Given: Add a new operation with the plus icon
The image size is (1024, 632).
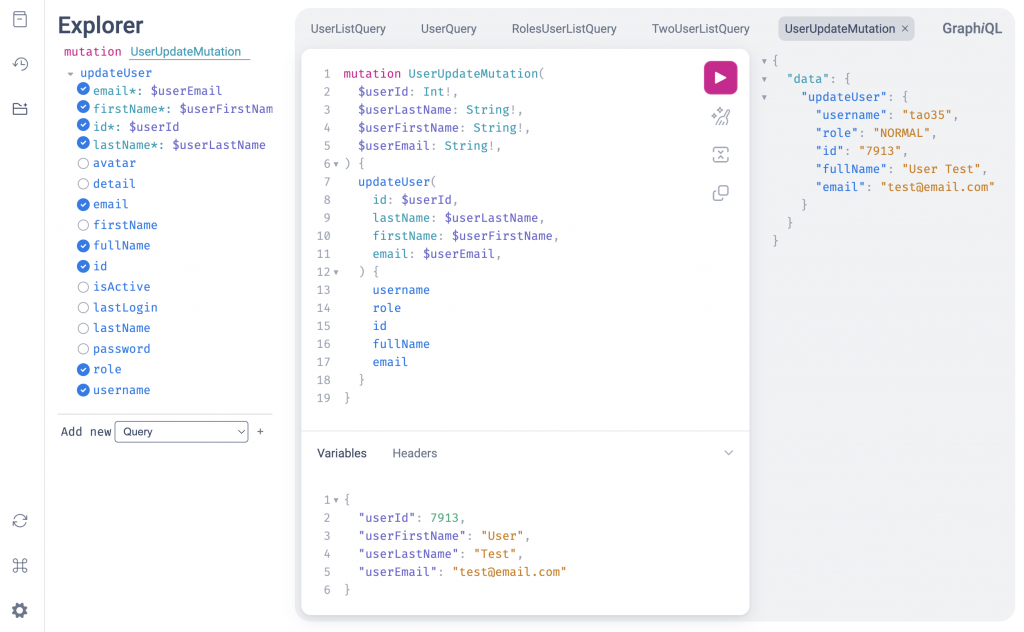Looking at the screenshot, I should (x=261, y=432).
